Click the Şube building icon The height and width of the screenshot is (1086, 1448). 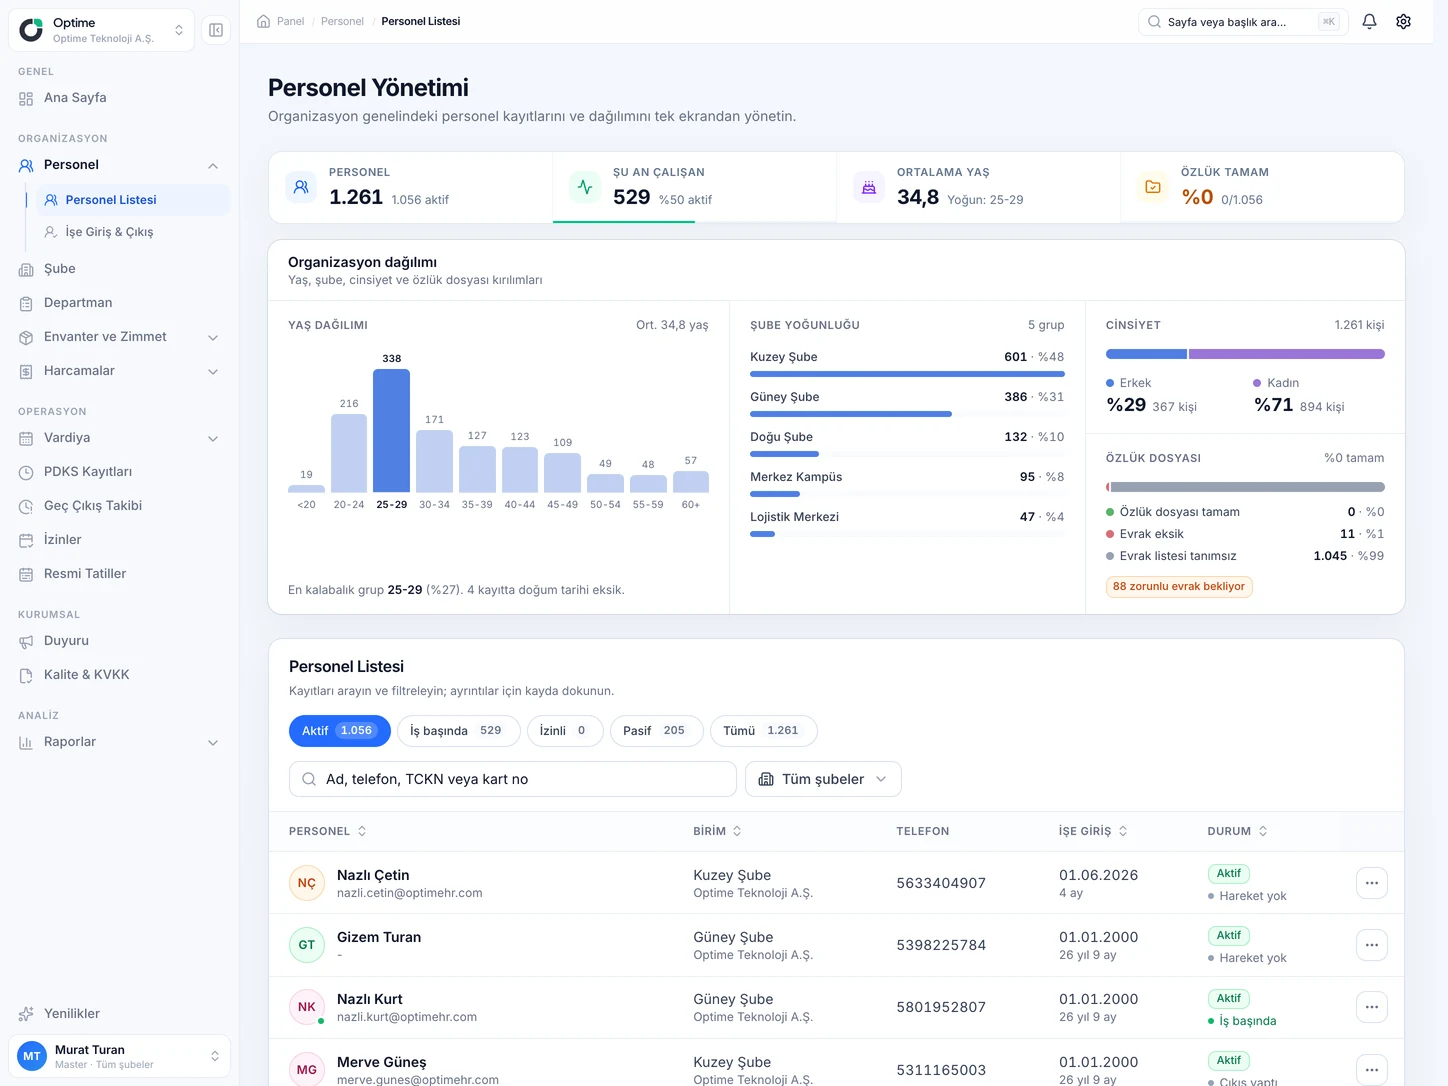pyautogui.click(x=26, y=269)
